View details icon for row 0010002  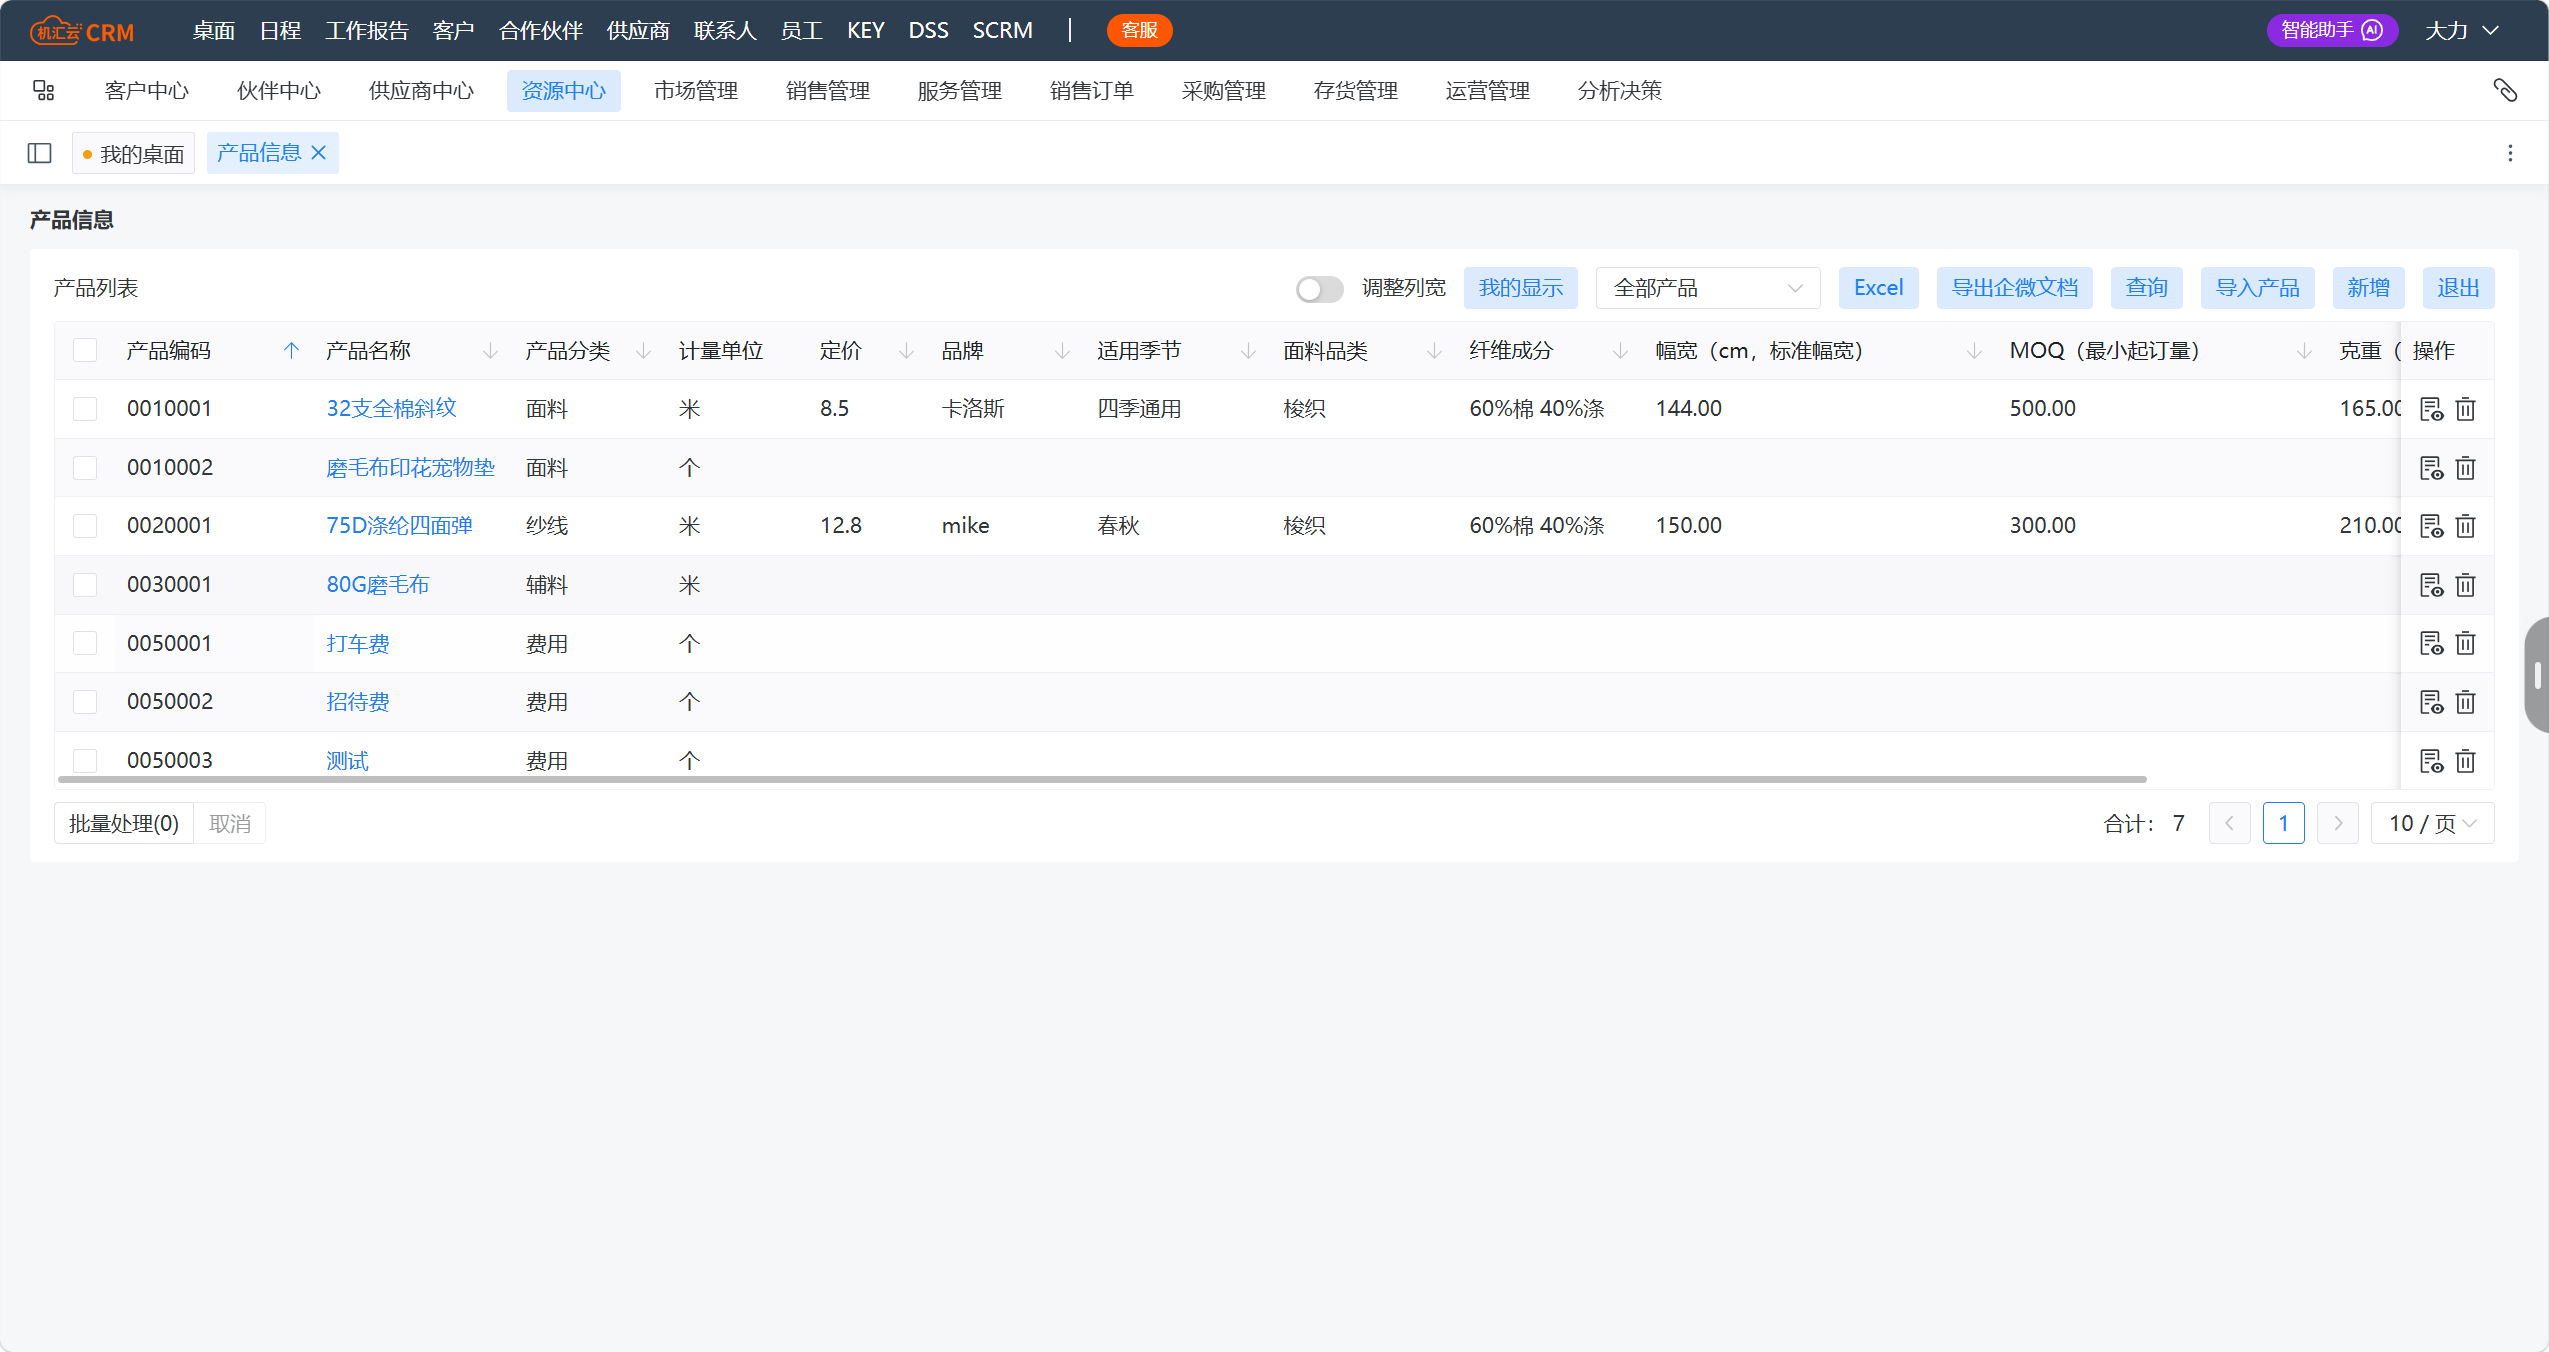(2431, 468)
